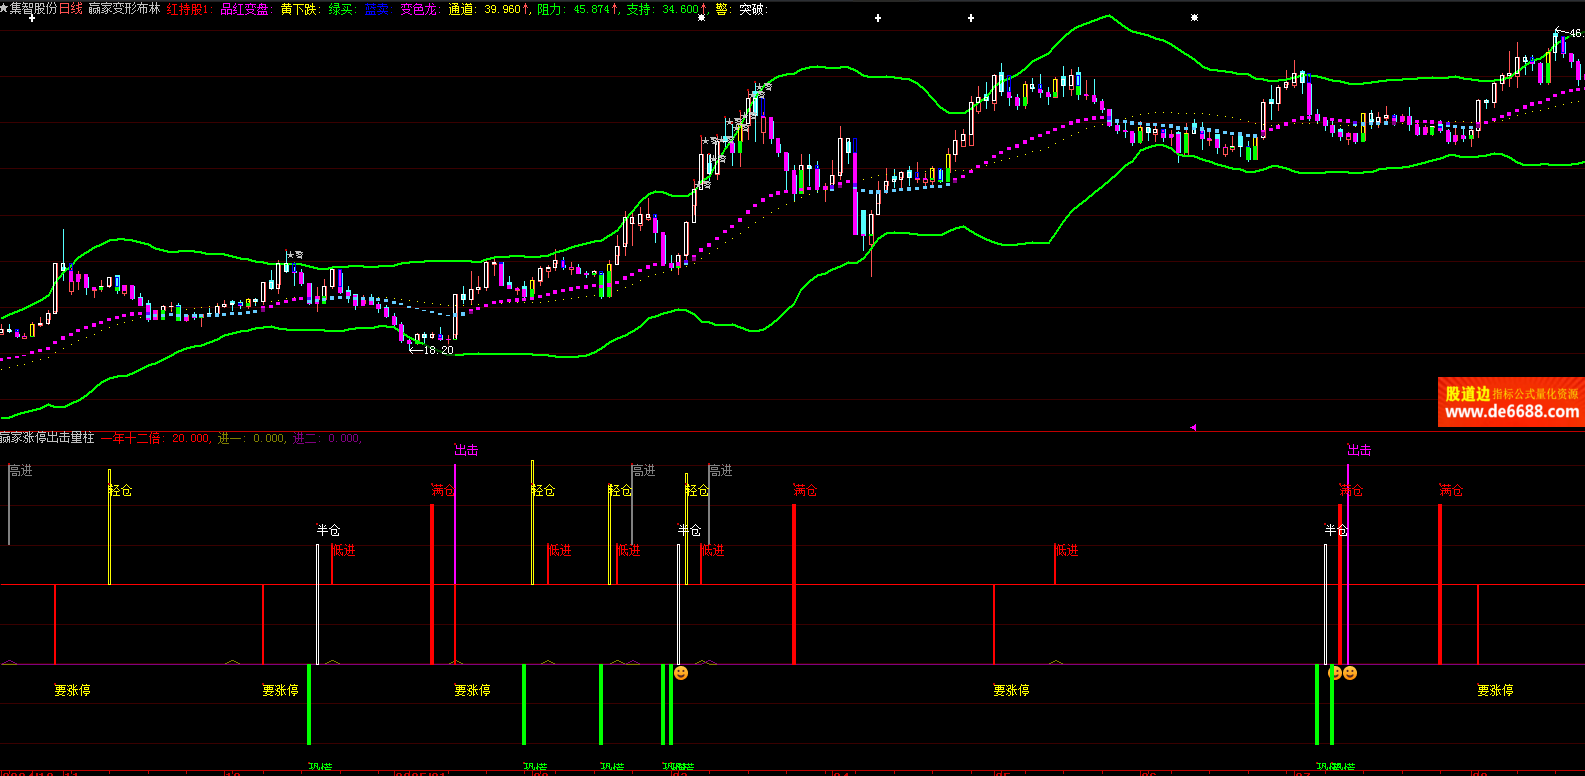Click the rightmost smiley face signal icon
1585x776 pixels.
[x=1350, y=673]
